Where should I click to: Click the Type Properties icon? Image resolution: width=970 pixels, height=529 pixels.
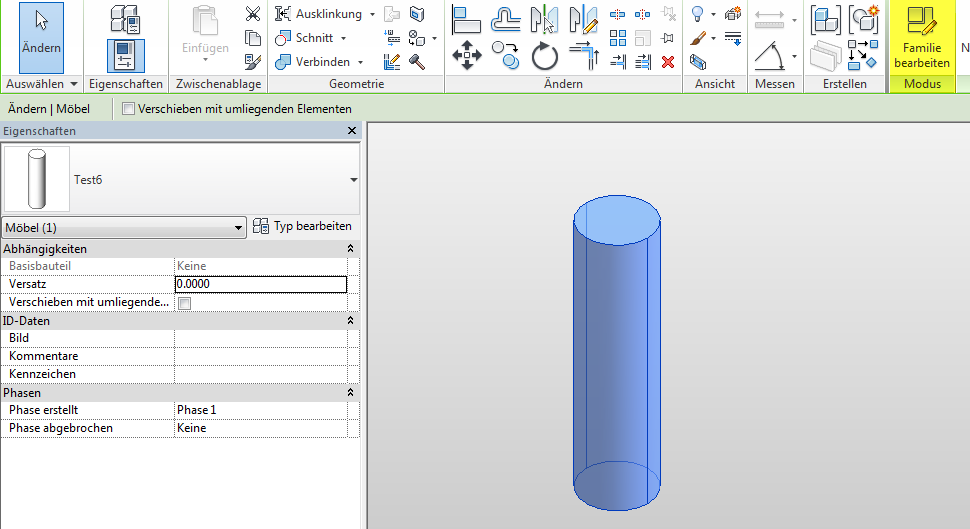coord(125,18)
